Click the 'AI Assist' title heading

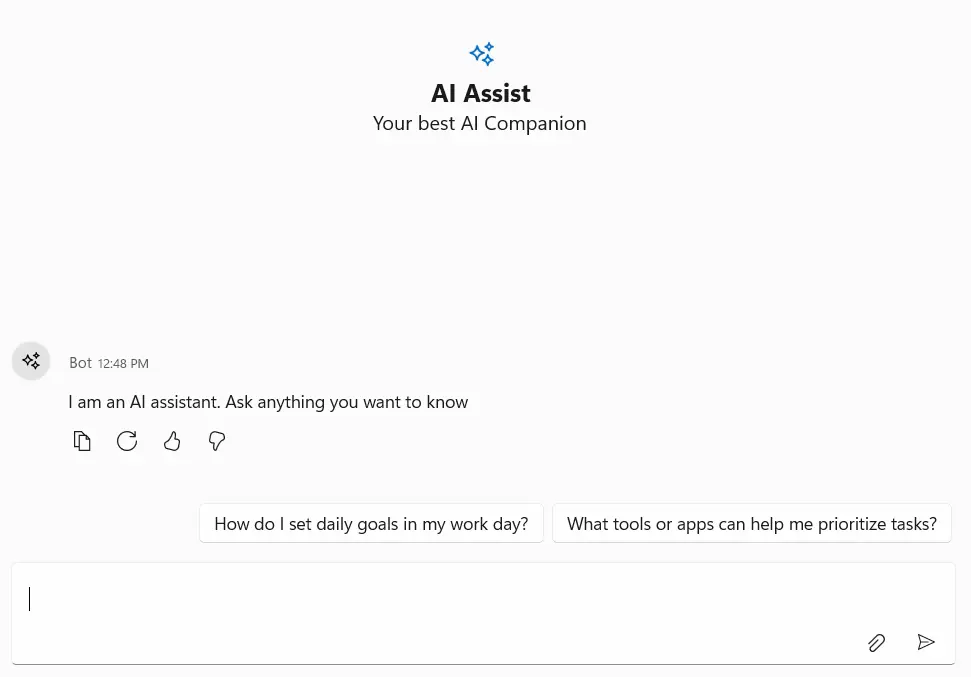(x=480, y=92)
